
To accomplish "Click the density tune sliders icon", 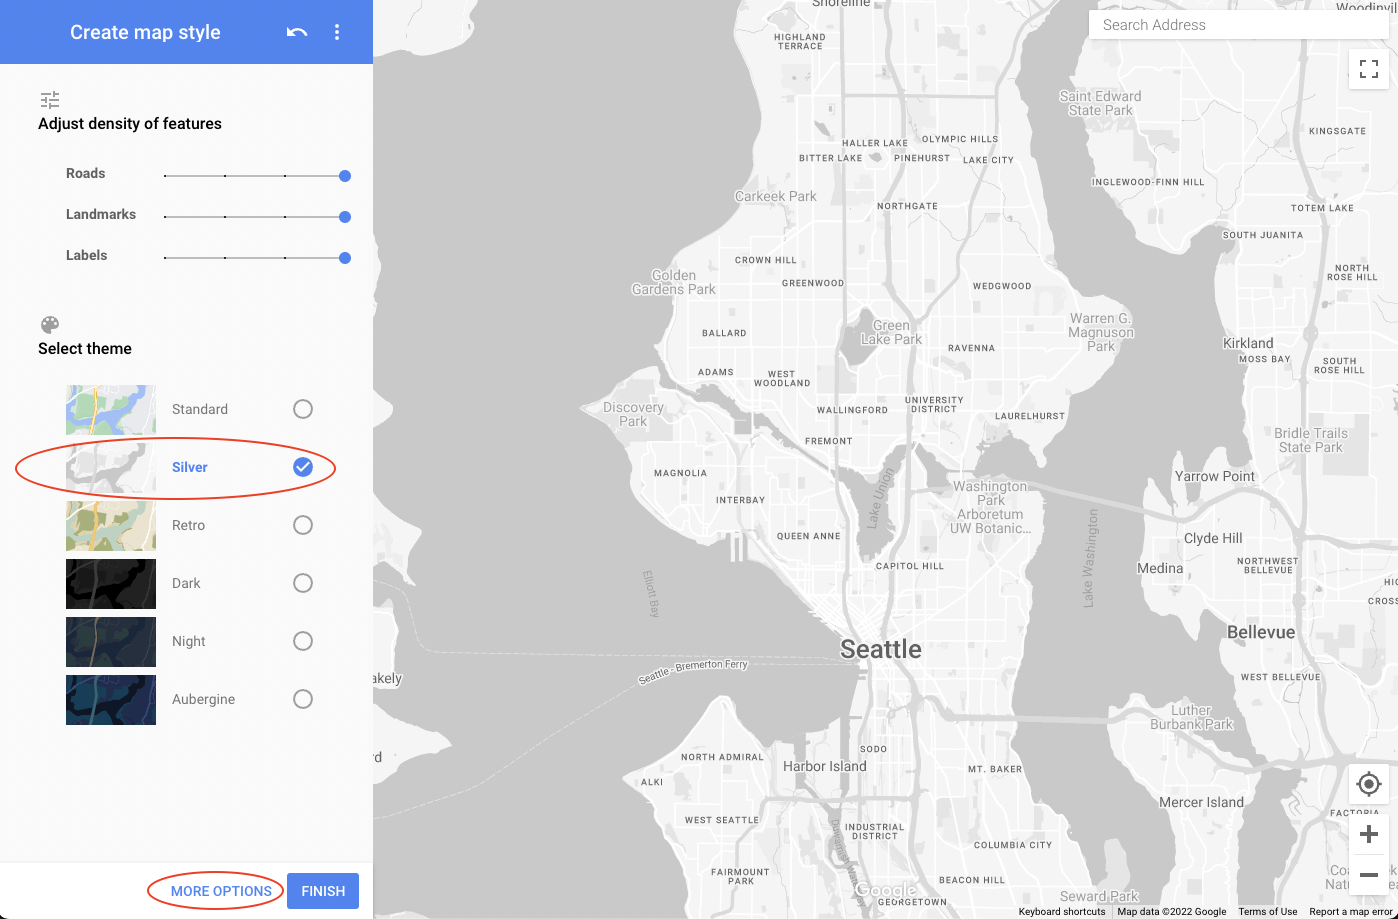I will click(x=50, y=100).
